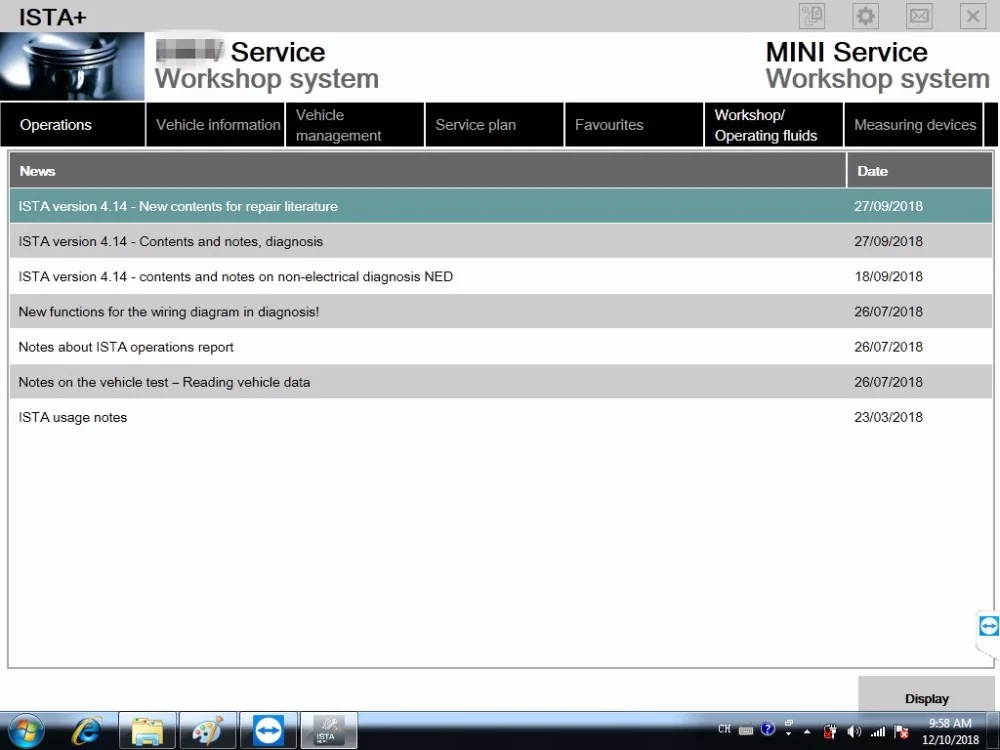The image size is (1000, 750).
Task: Open the operations list icon in ISTA+ title bar
Action: [x=812, y=16]
